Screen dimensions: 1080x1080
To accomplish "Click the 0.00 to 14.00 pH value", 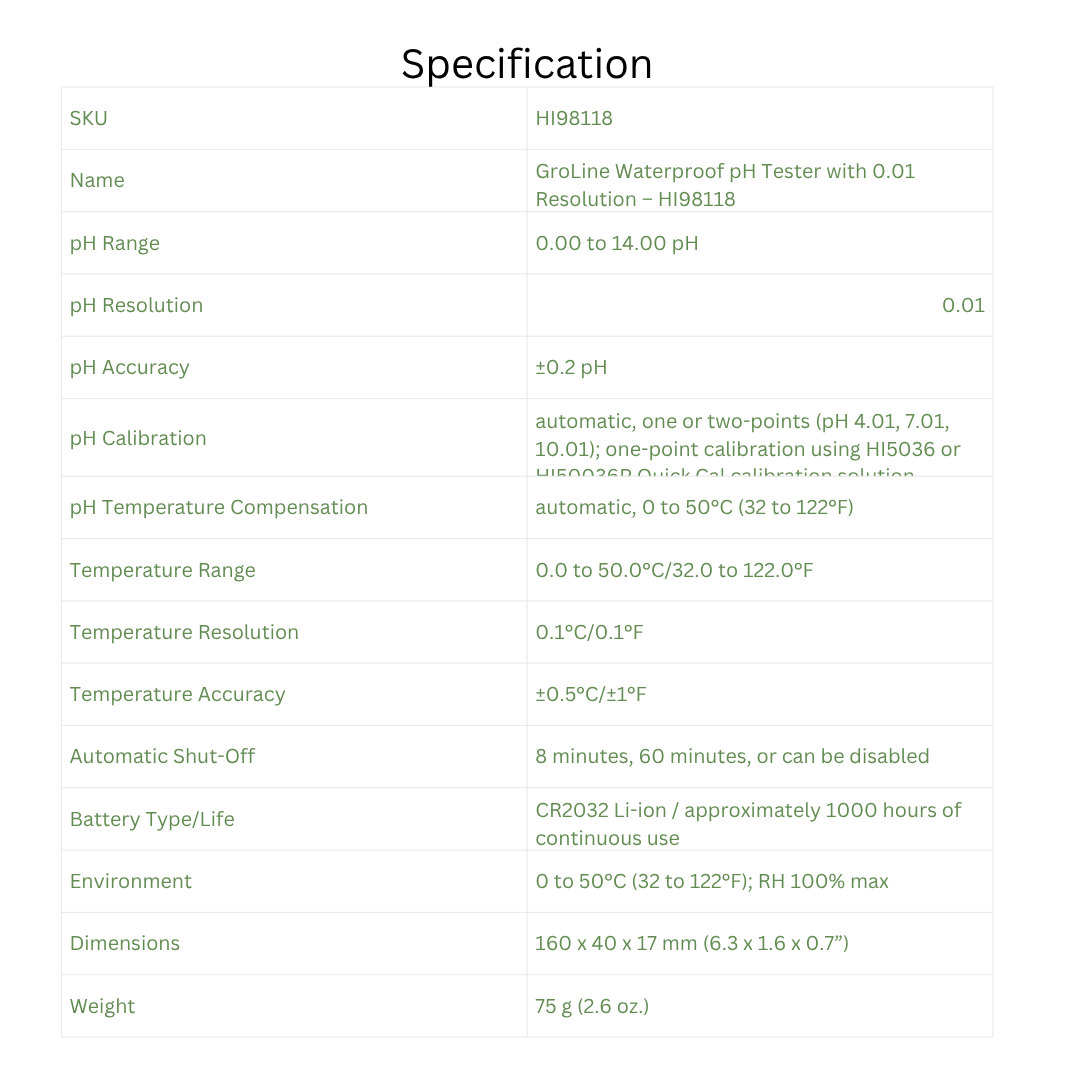I will click(x=617, y=243).
